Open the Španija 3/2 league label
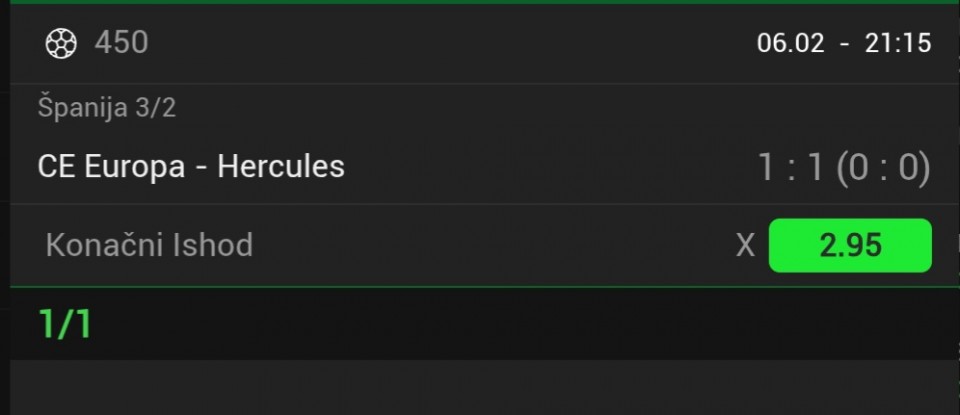960x415 pixels. pyautogui.click(x=107, y=108)
